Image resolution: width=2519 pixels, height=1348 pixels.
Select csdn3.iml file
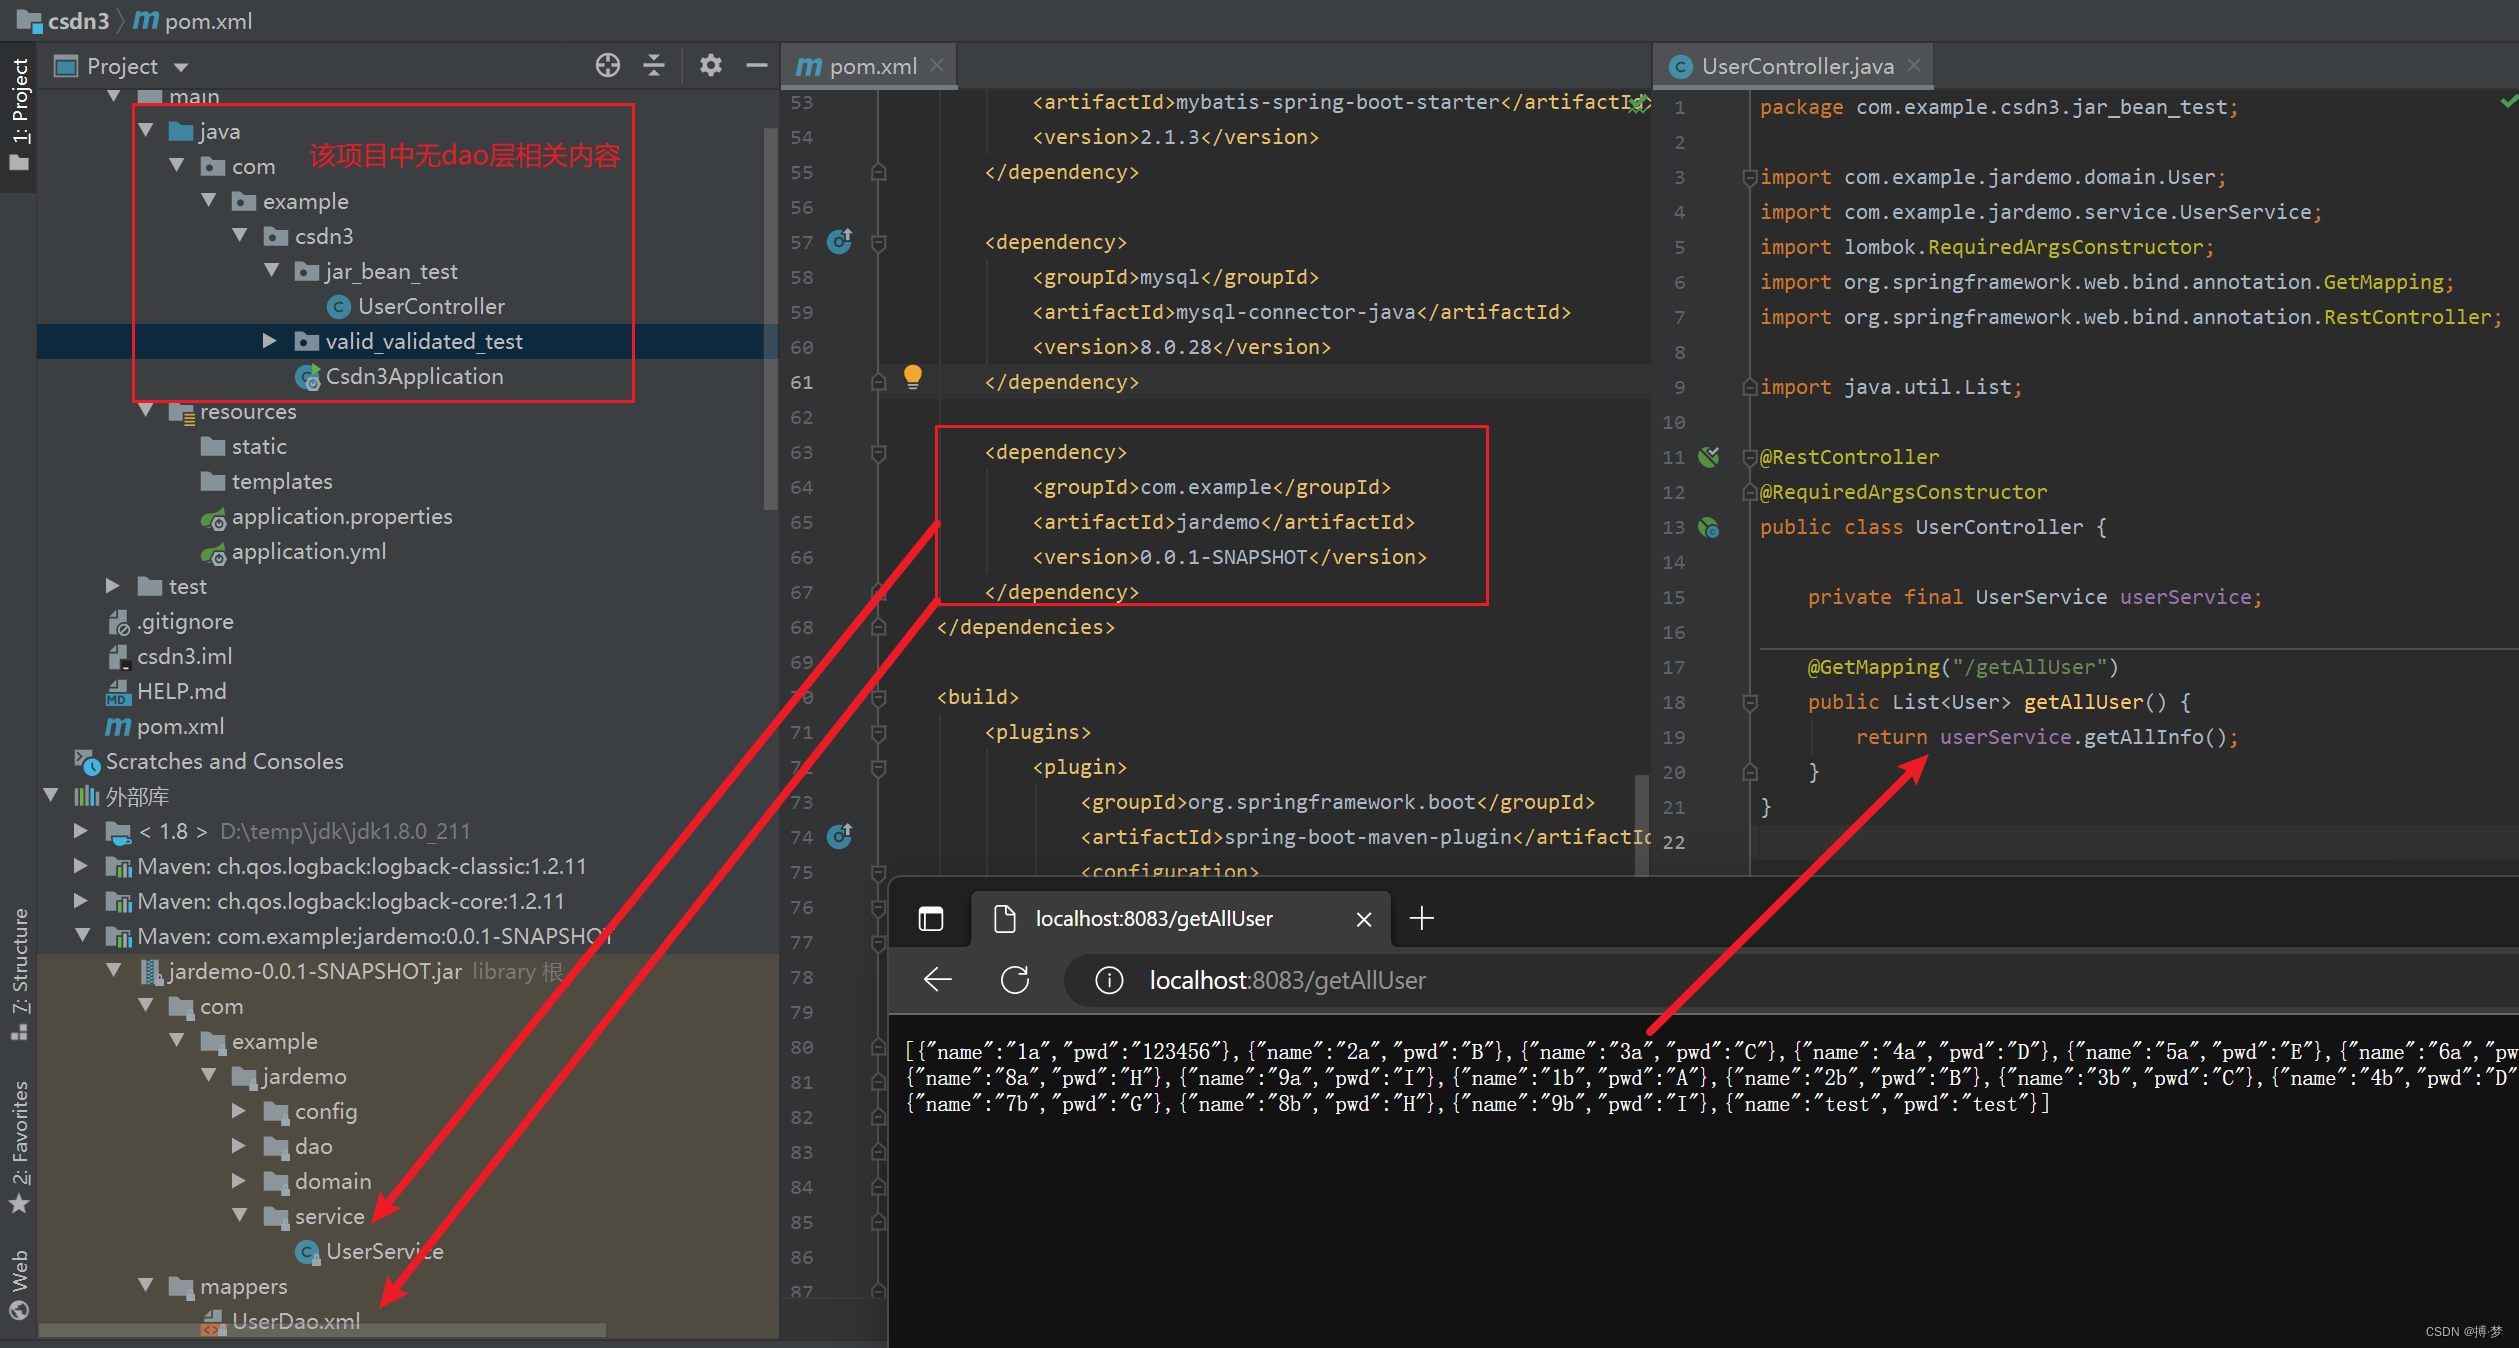169,656
